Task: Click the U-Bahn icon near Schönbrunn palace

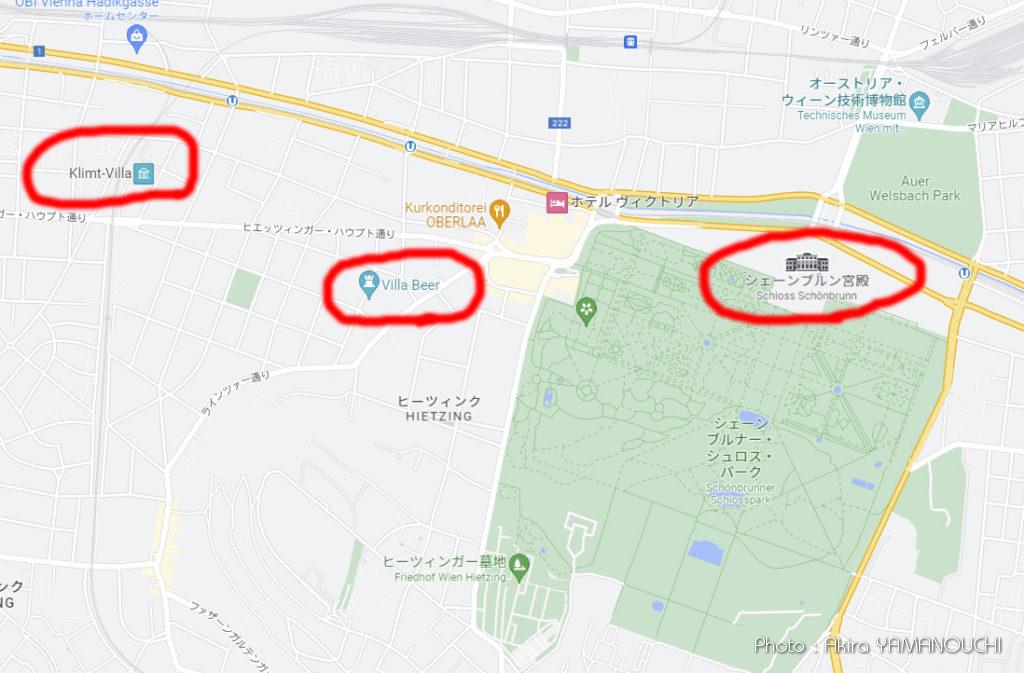Action: [965, 272]
